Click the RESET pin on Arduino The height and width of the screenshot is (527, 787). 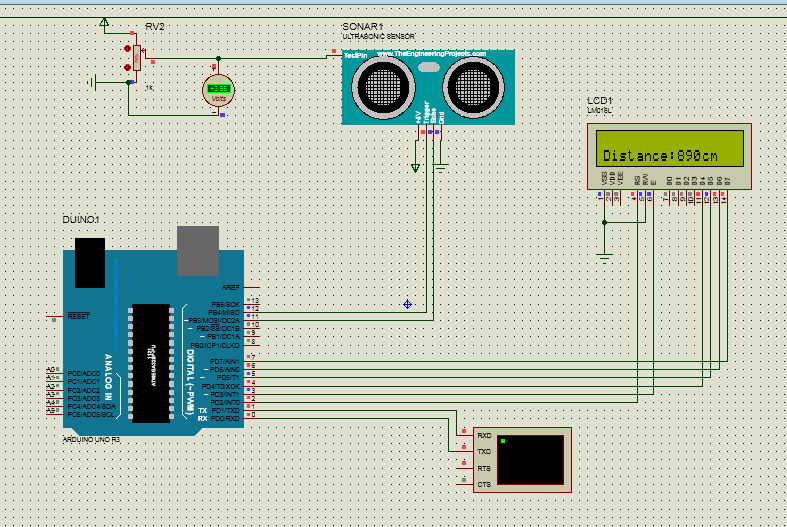pos(78,316)
